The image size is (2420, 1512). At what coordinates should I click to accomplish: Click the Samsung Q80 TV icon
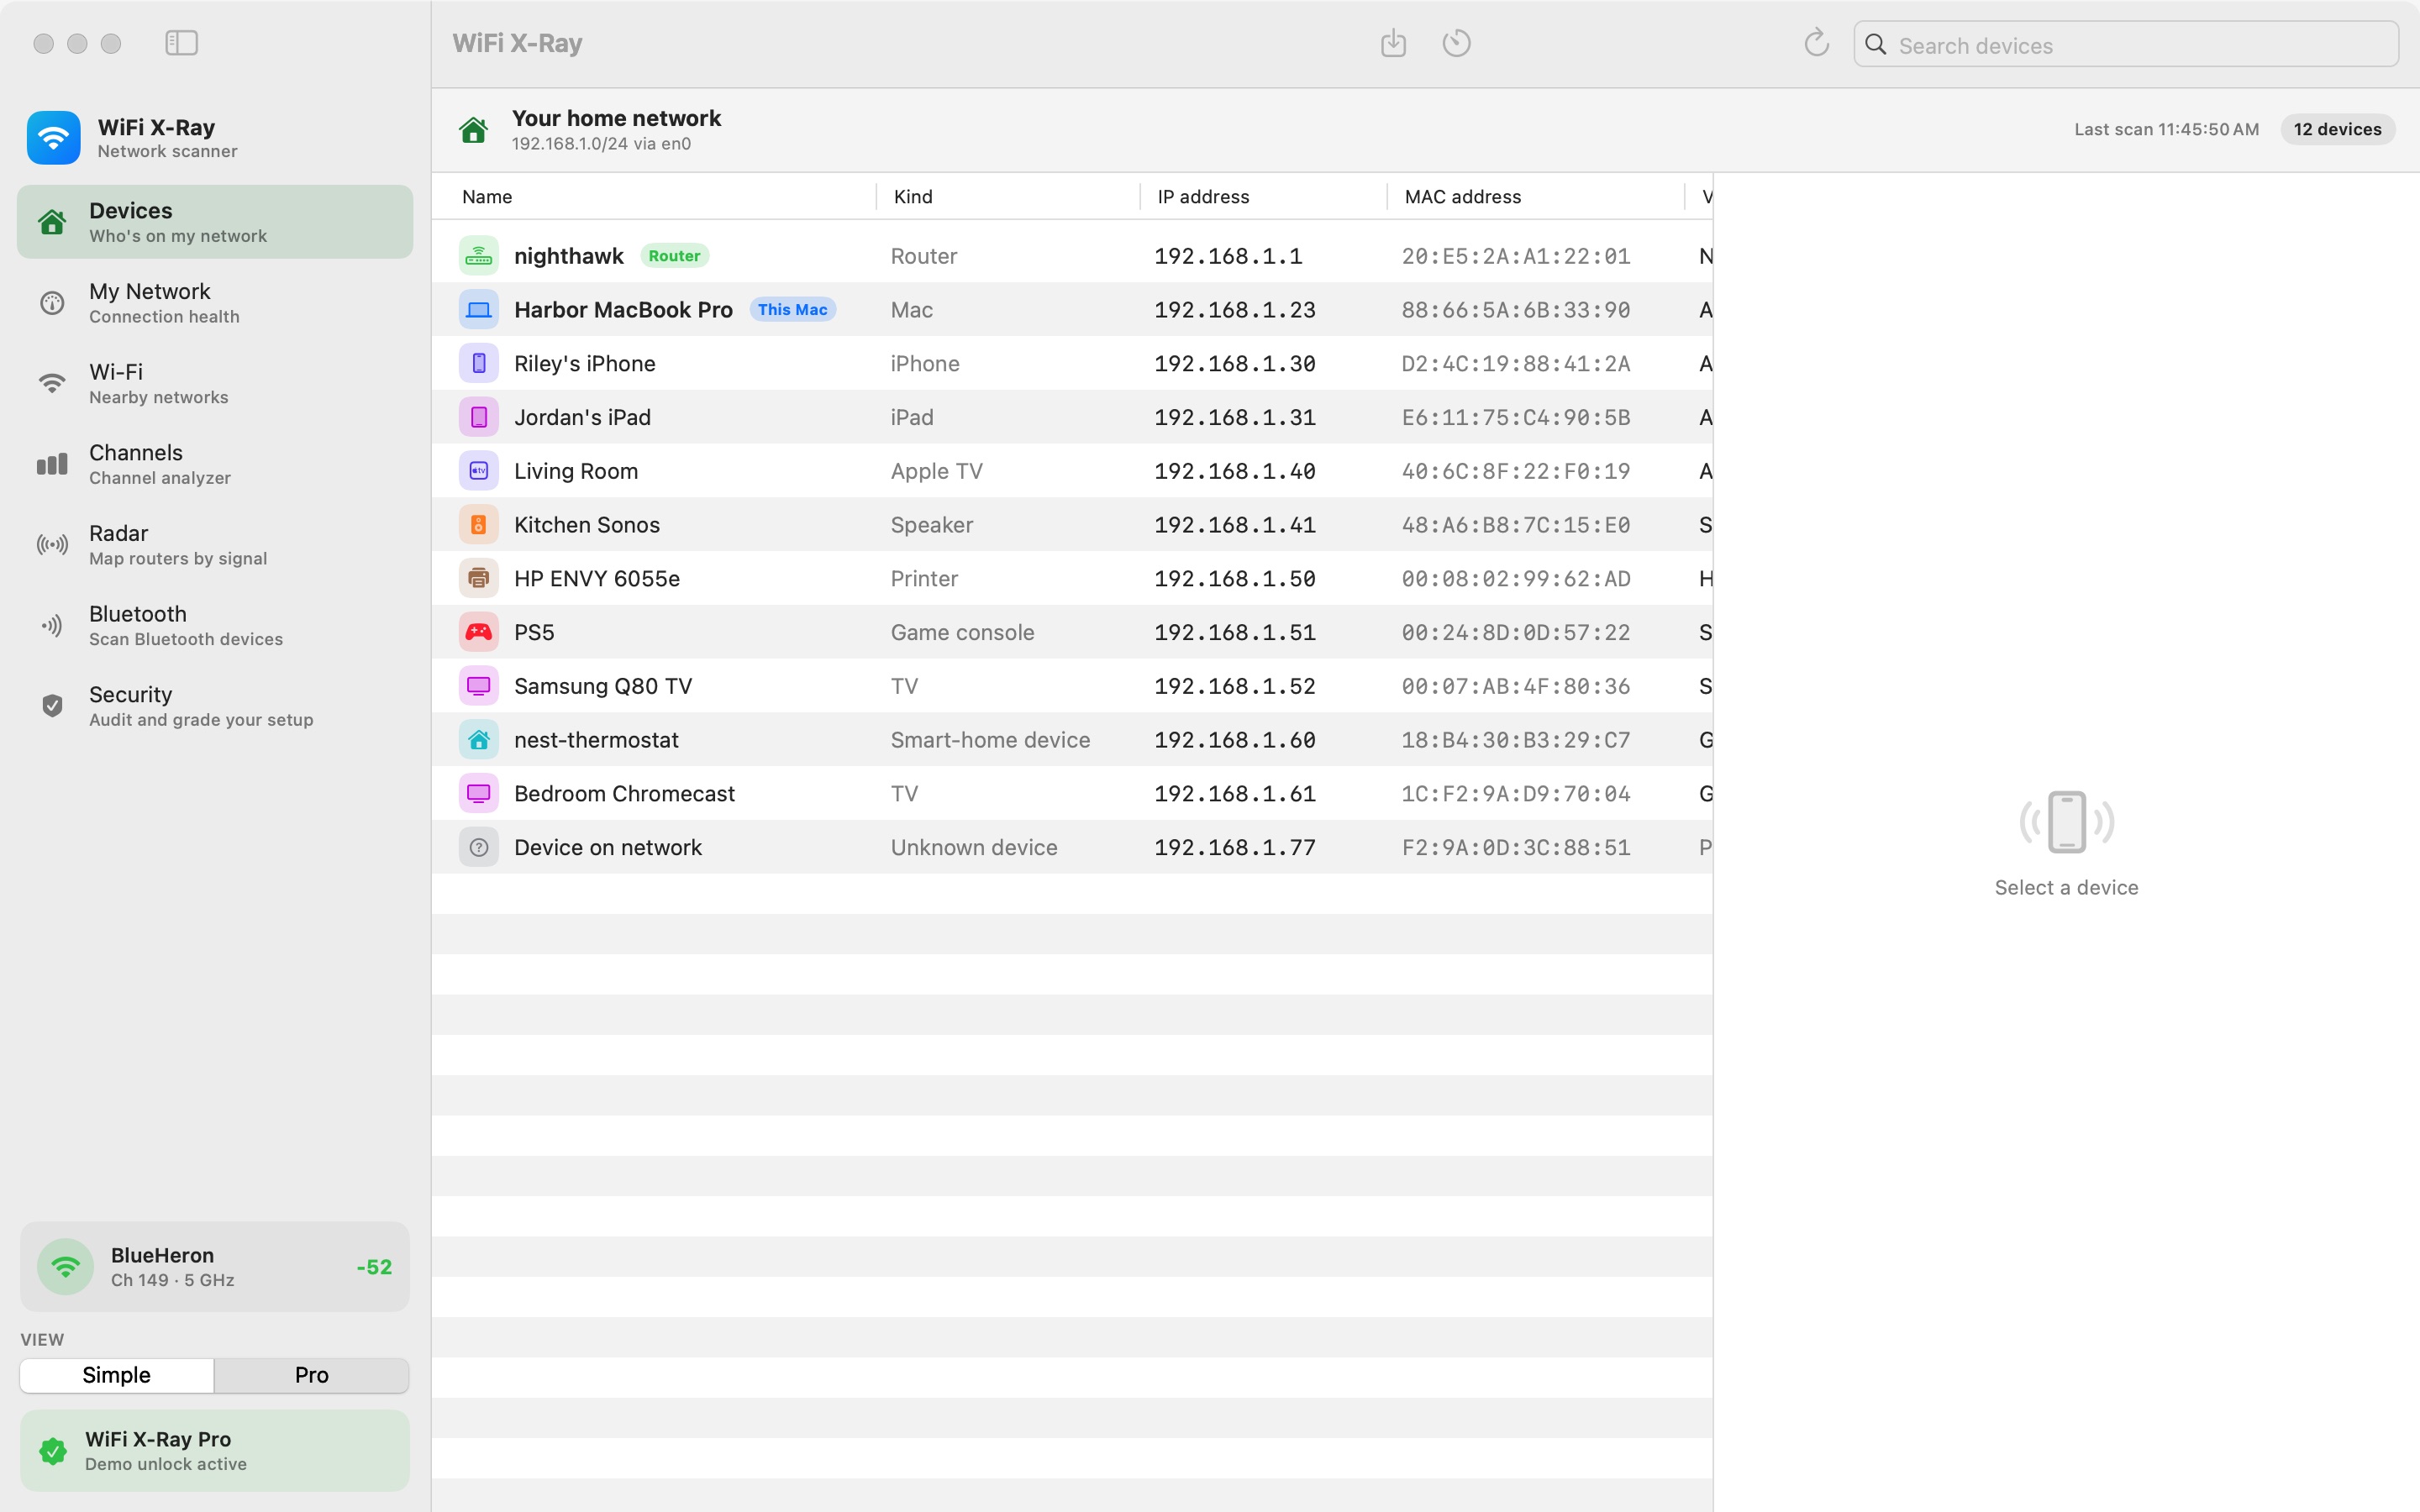[479, 686]
